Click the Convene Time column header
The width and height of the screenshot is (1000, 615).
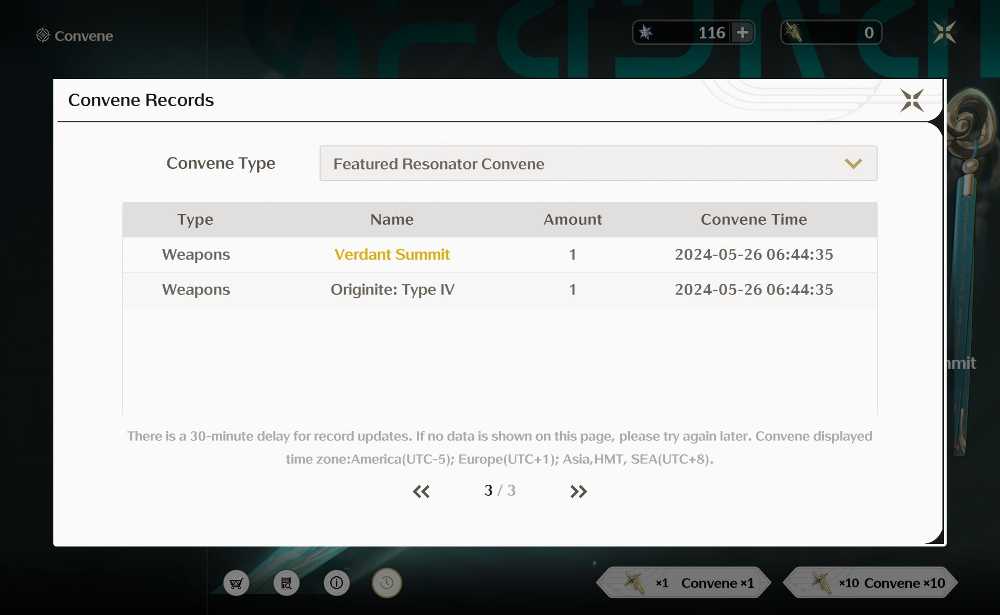coord(754,219)
